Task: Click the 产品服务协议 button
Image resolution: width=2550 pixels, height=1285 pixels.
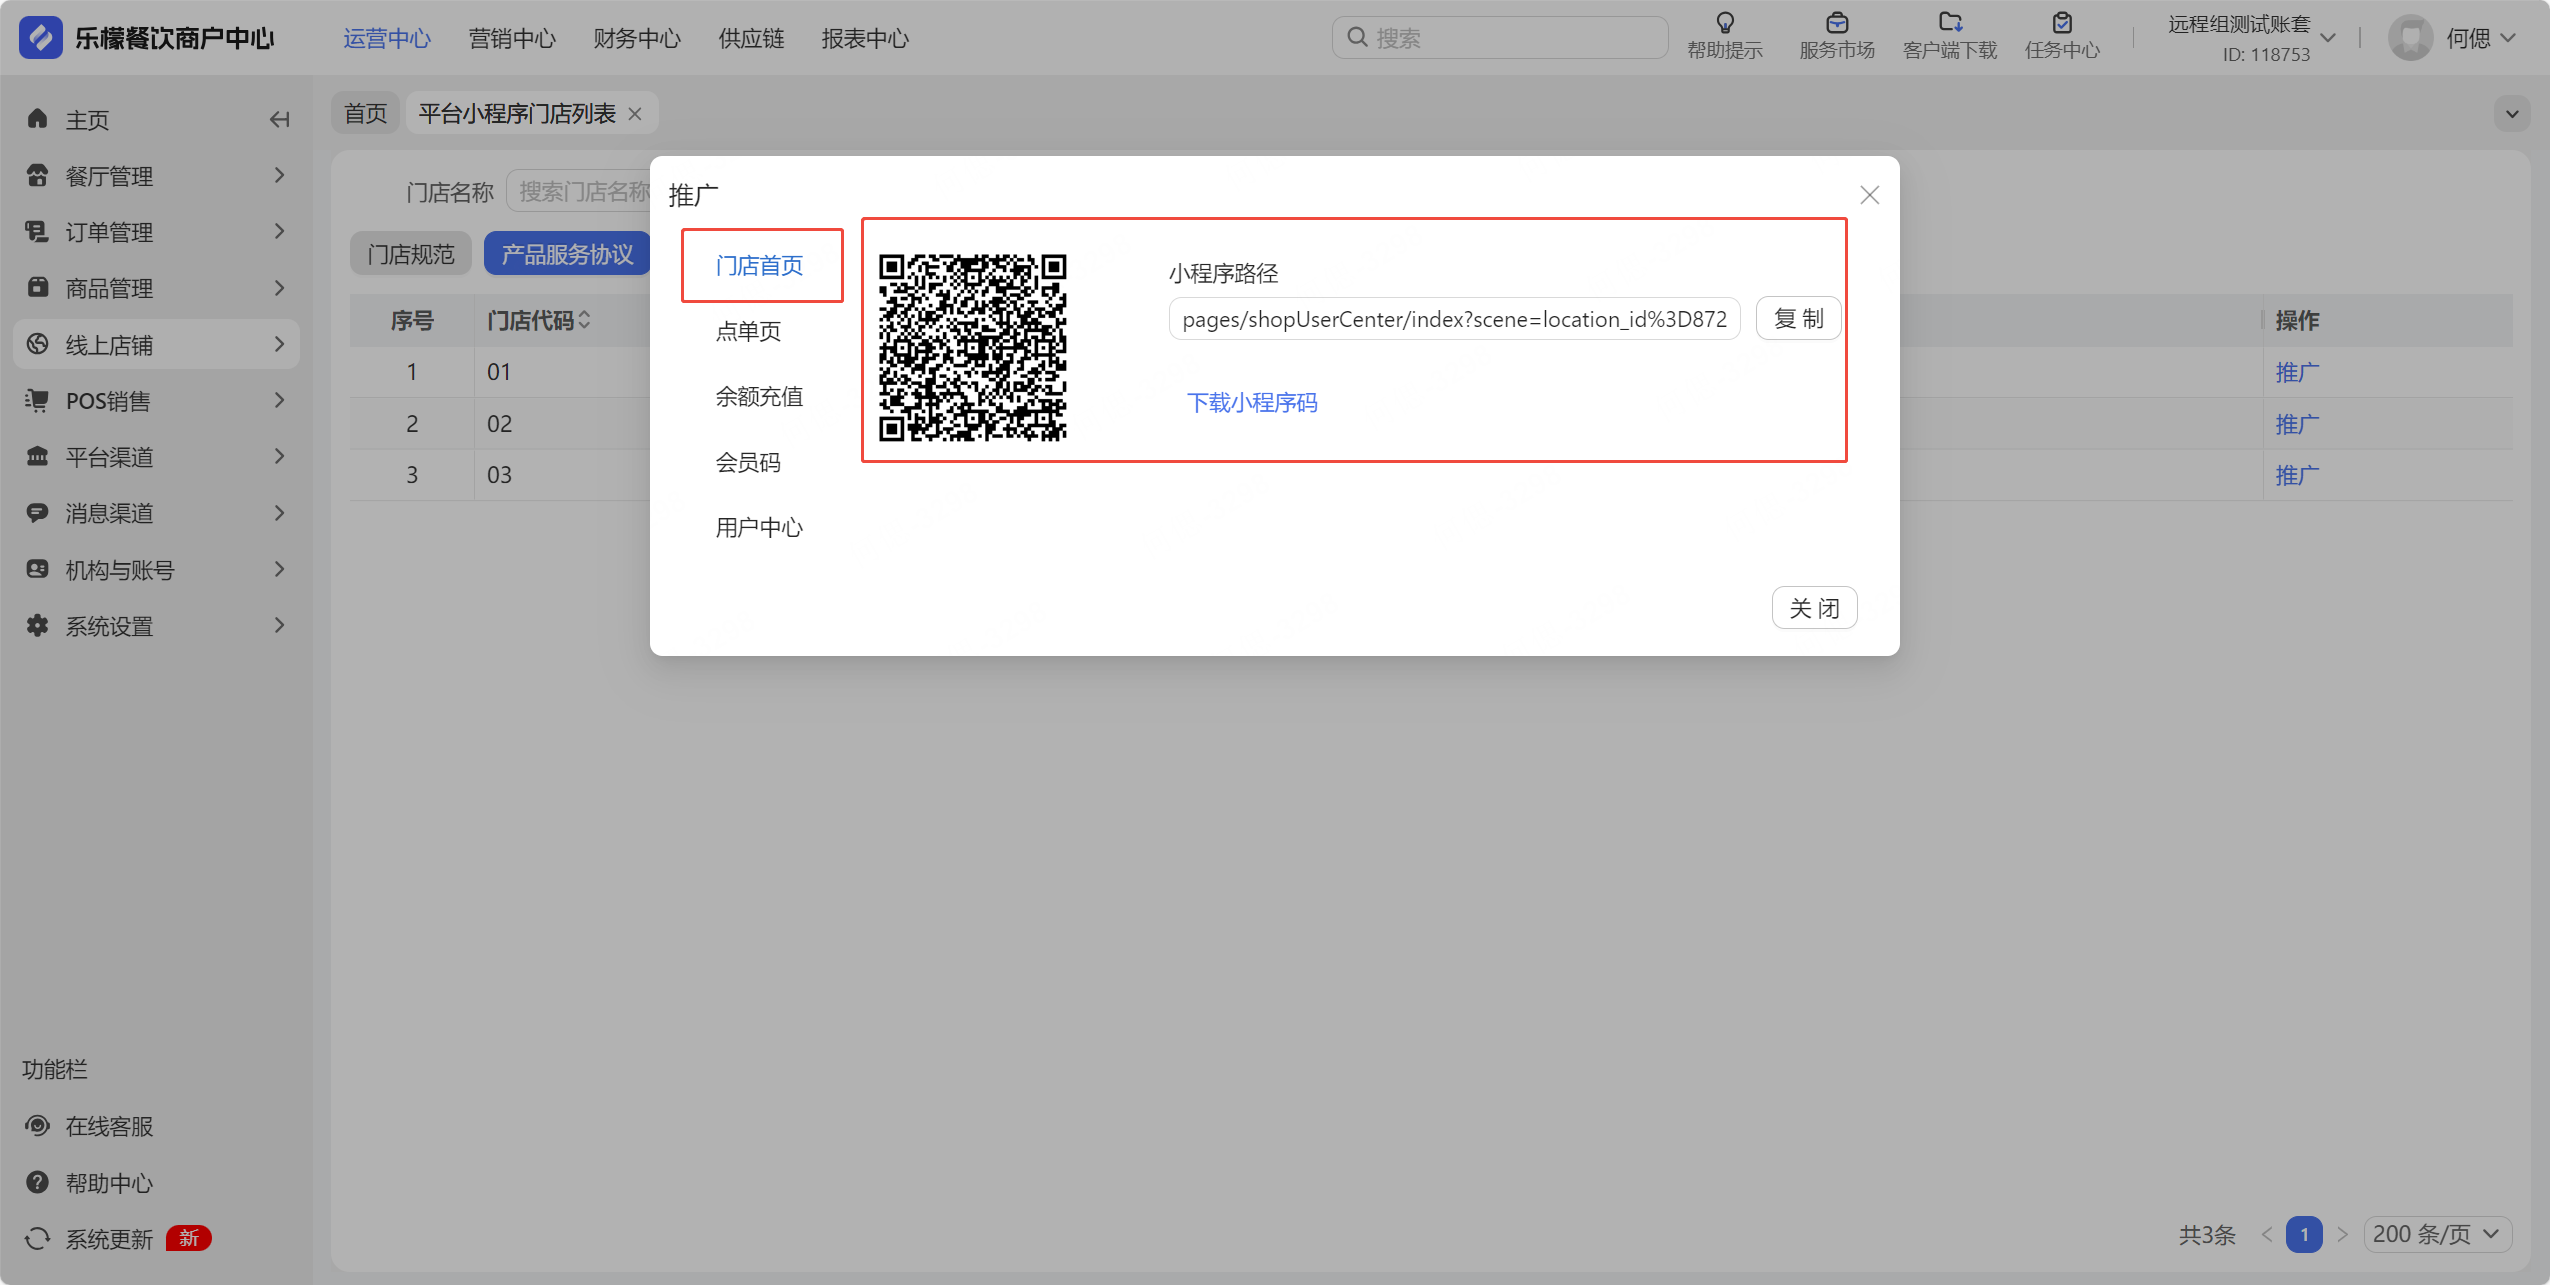Action: point(567,254)
